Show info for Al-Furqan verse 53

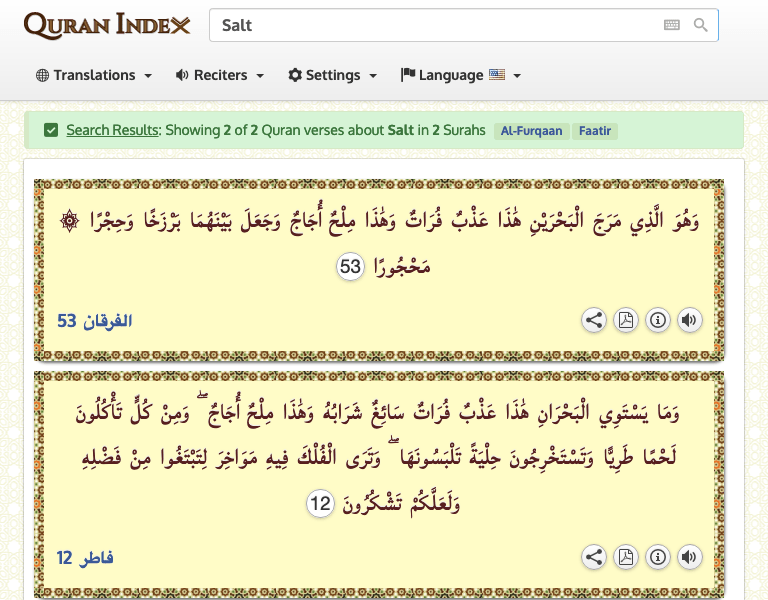click(x=658, y=320)
